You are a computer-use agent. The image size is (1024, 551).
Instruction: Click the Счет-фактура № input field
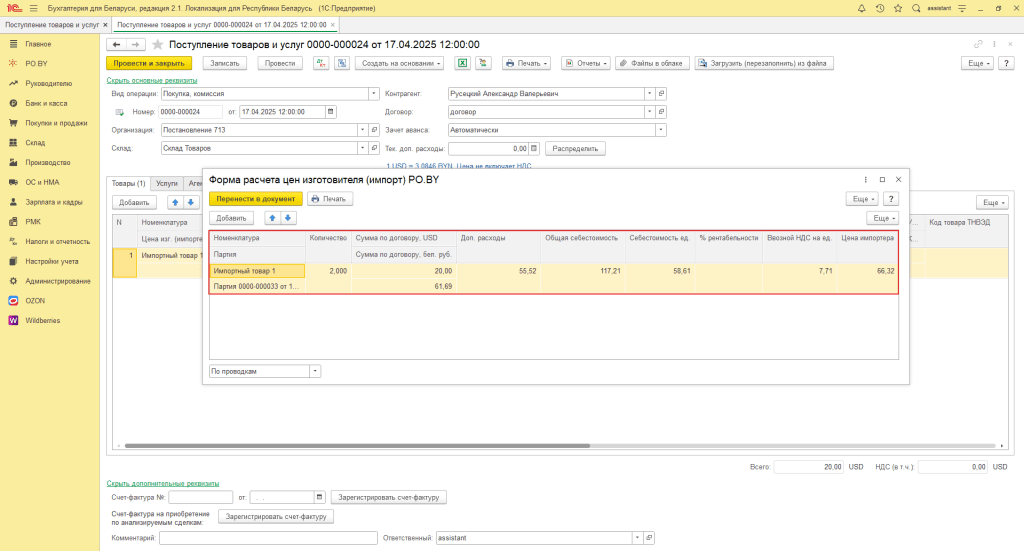tap(200, 497)
